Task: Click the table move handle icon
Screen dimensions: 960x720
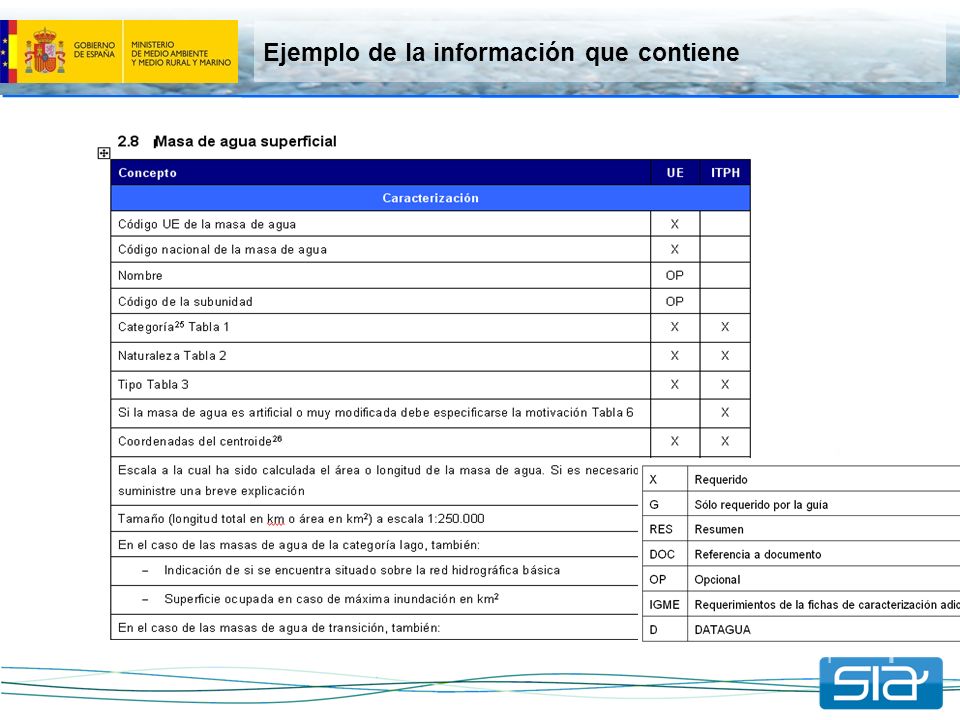Action: tap(103, 153)
